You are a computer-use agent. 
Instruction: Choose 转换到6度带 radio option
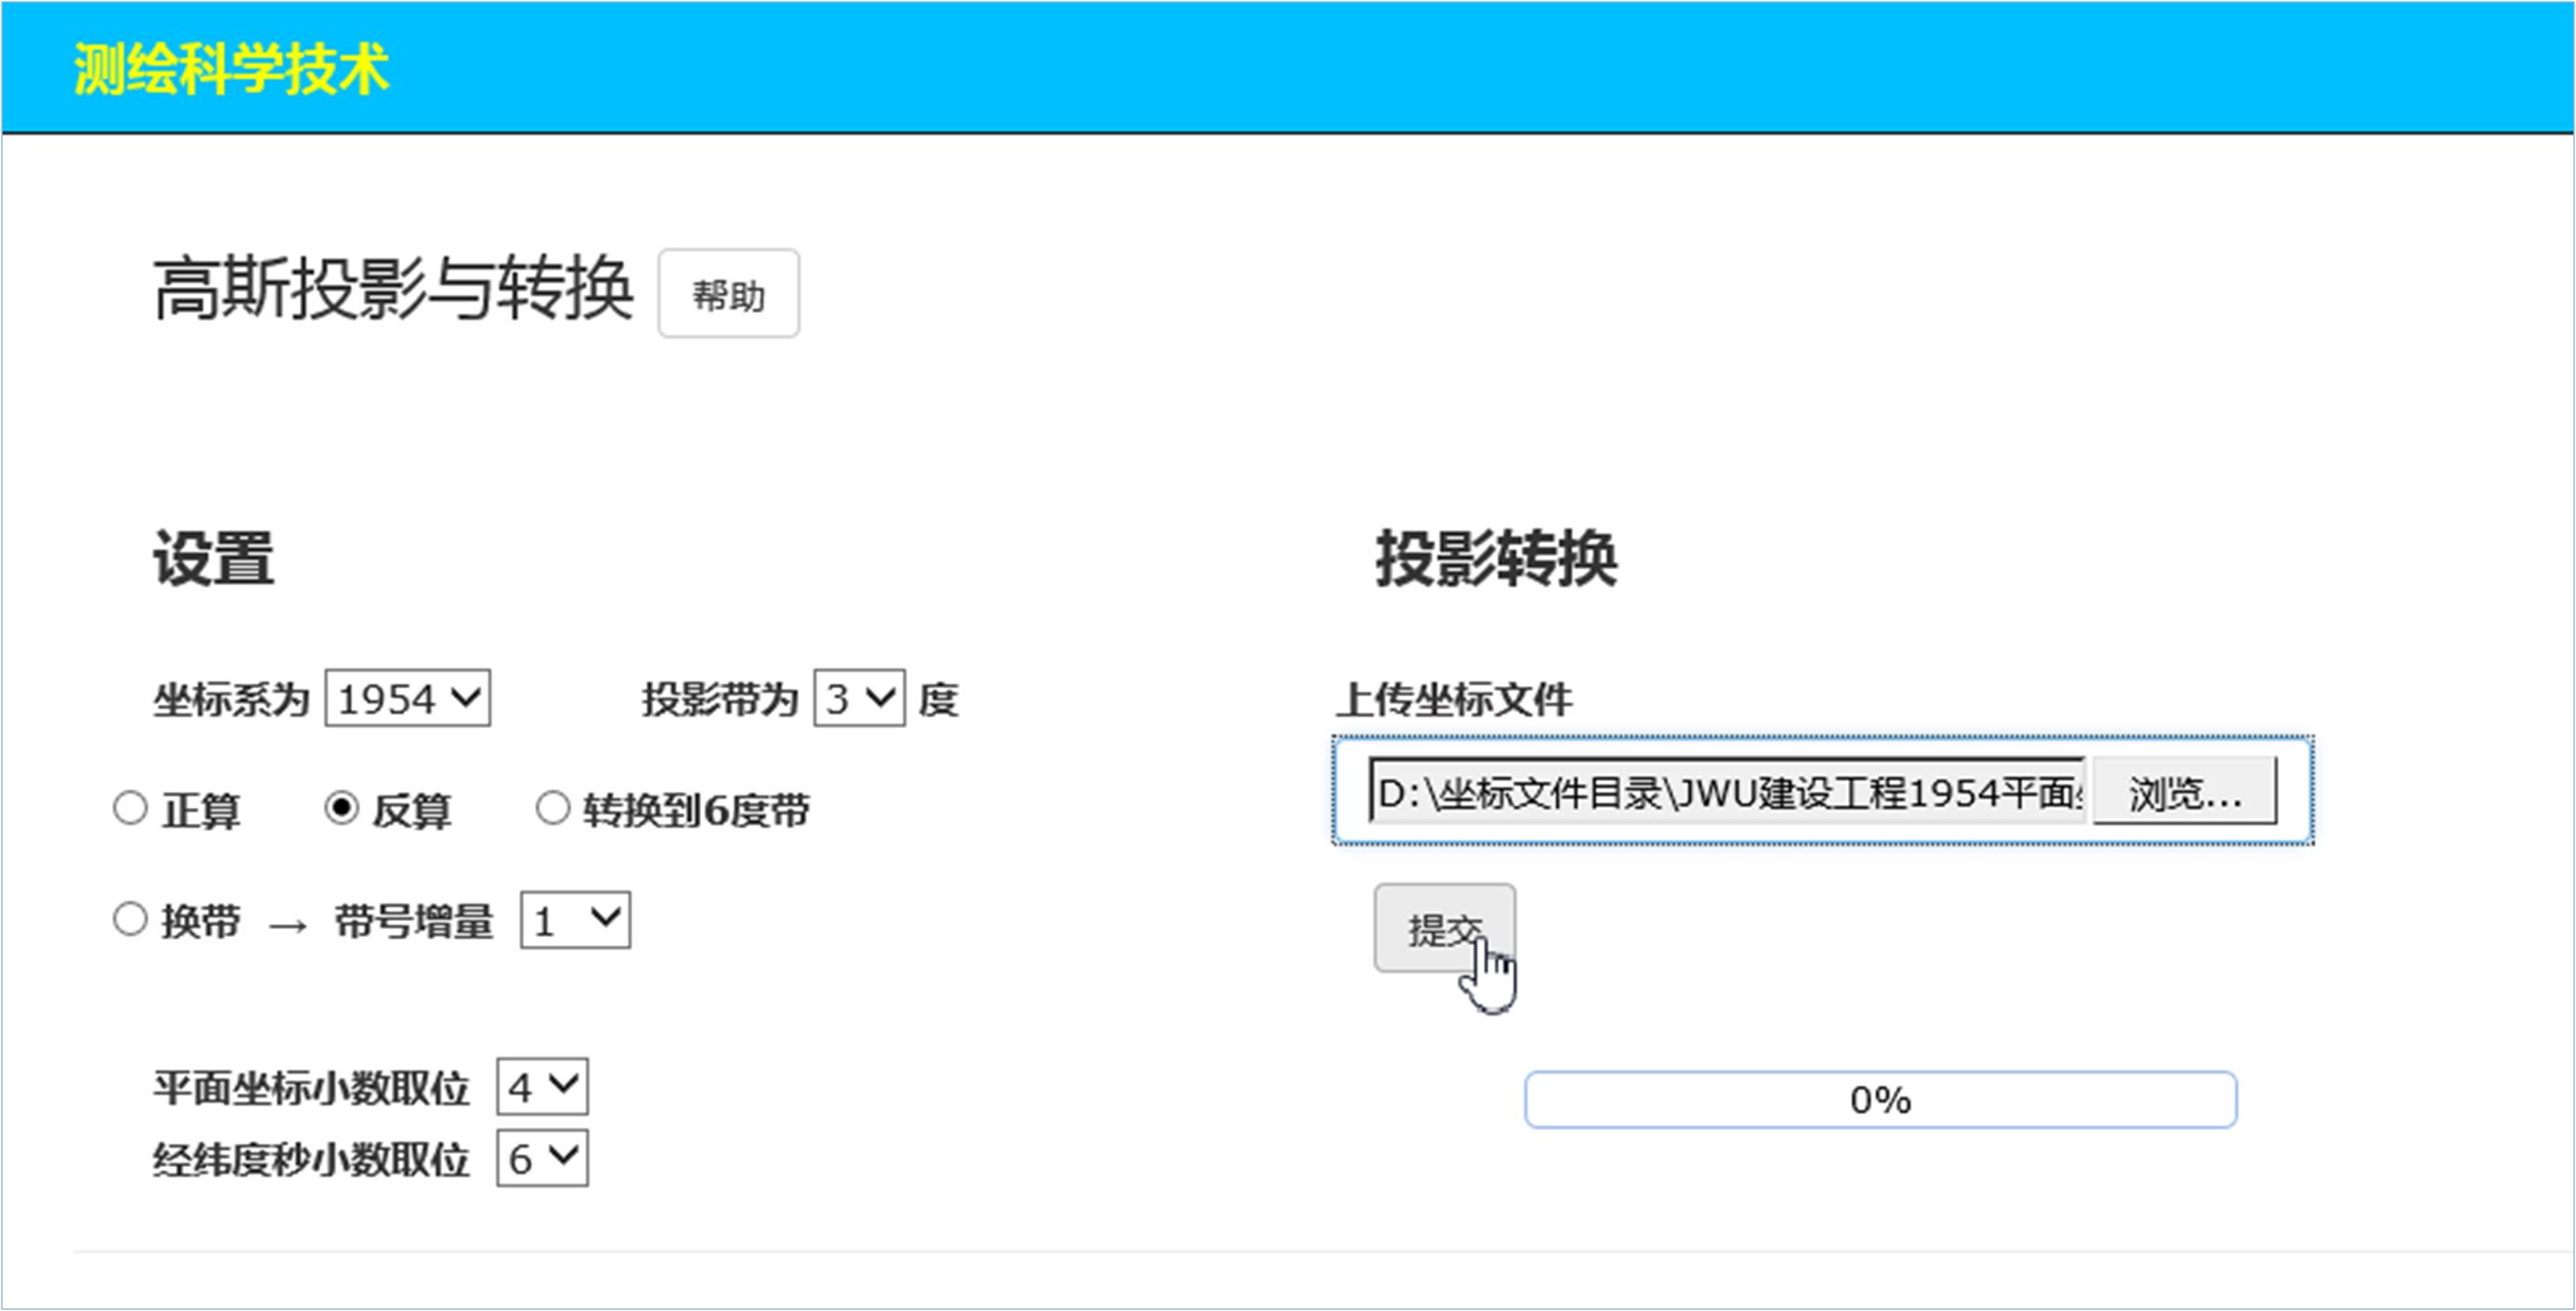(x=552, y=808)
